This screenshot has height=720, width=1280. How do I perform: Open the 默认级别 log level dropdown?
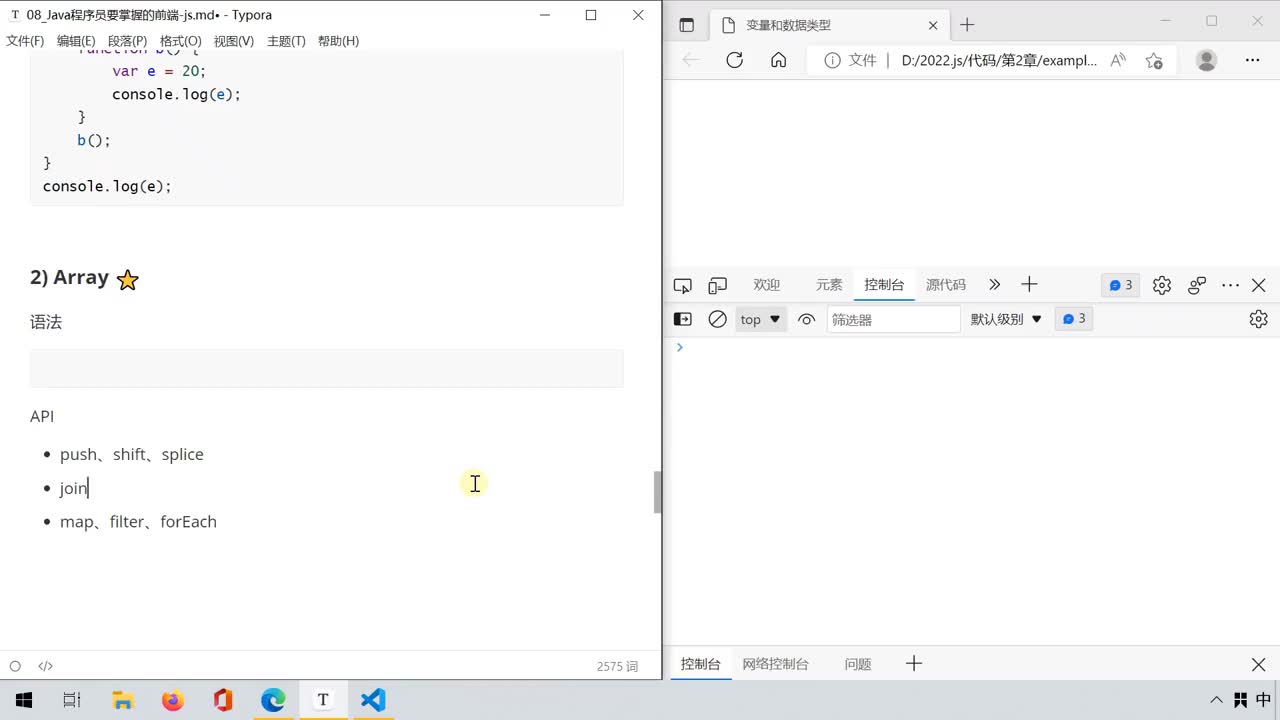pos(1006,319)
